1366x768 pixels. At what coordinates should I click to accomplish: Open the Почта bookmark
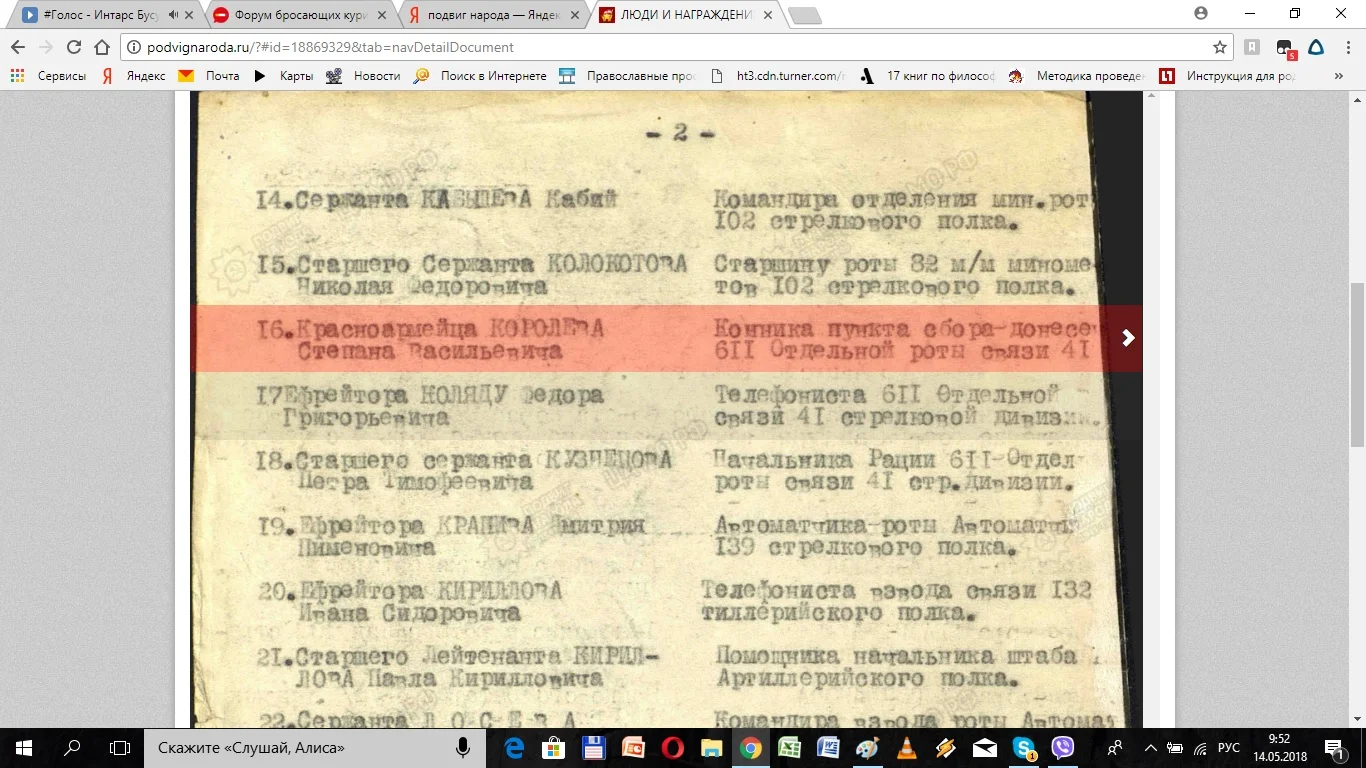[x=209, y=76]
